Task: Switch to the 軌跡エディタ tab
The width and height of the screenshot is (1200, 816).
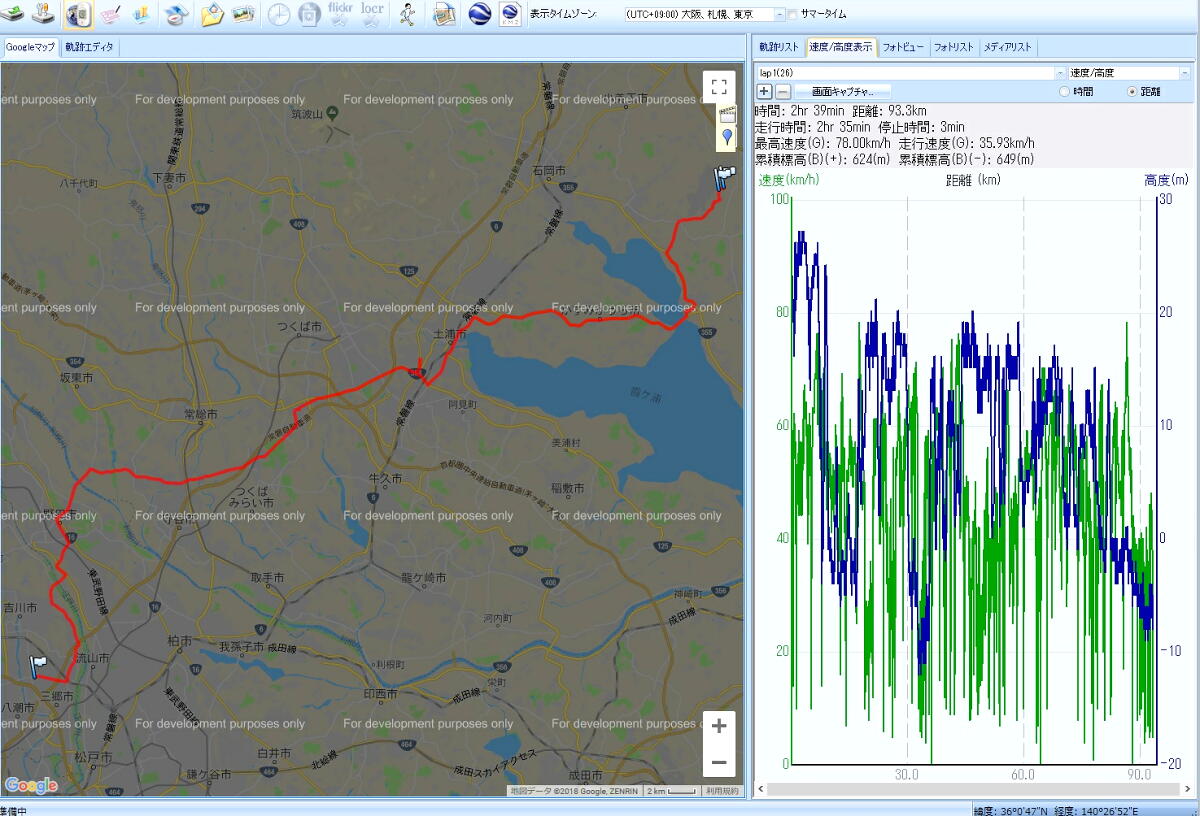Action: [89, 47]
